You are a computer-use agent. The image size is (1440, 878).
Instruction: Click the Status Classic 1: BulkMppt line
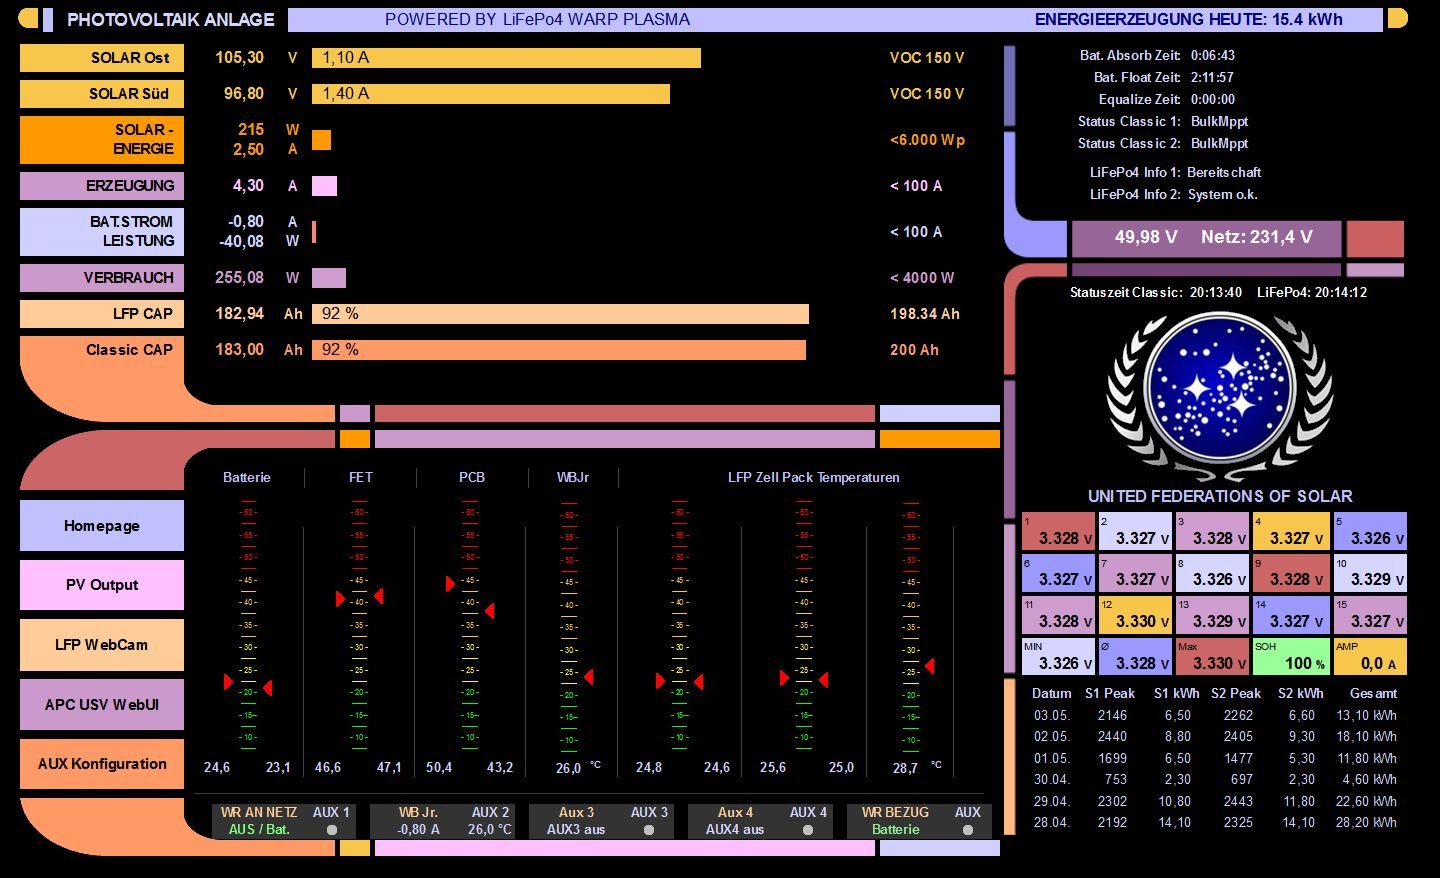[x=1163, y=121]
